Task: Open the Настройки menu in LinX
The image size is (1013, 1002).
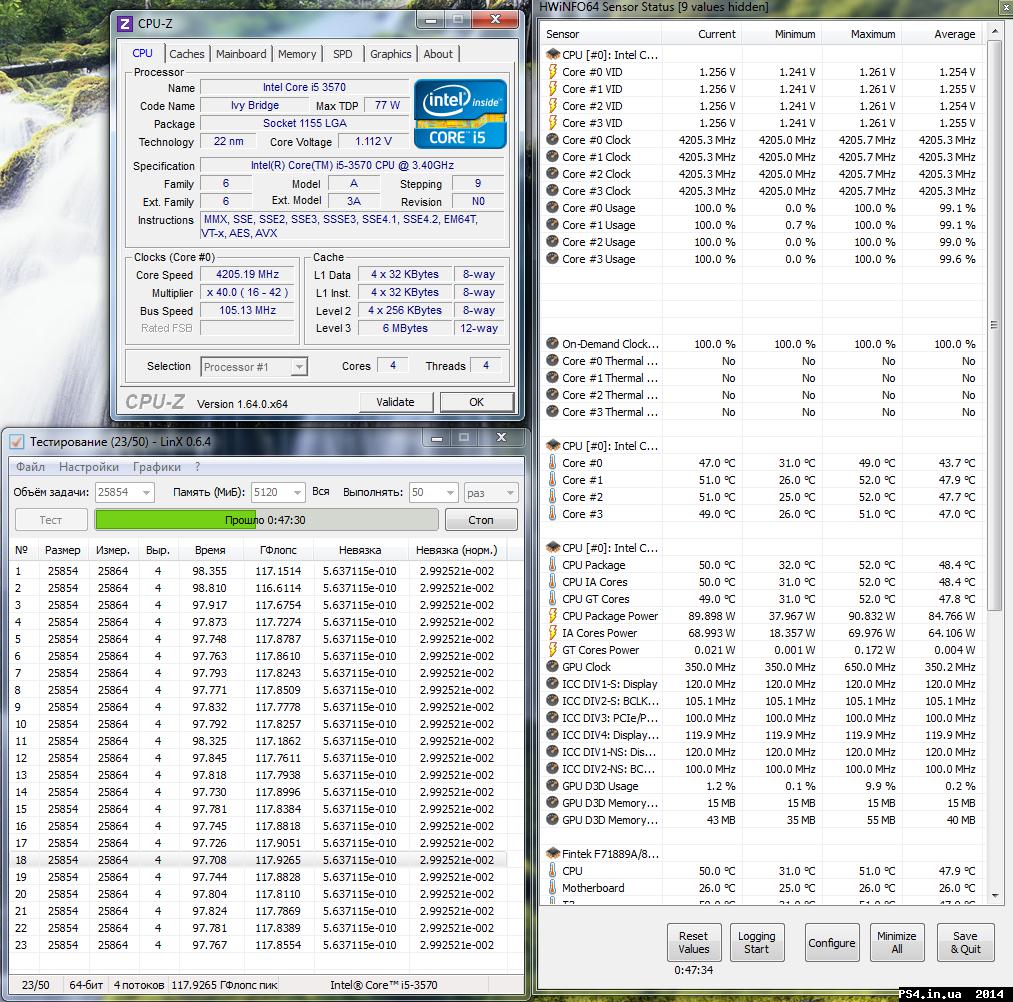Action: (89, 466)
